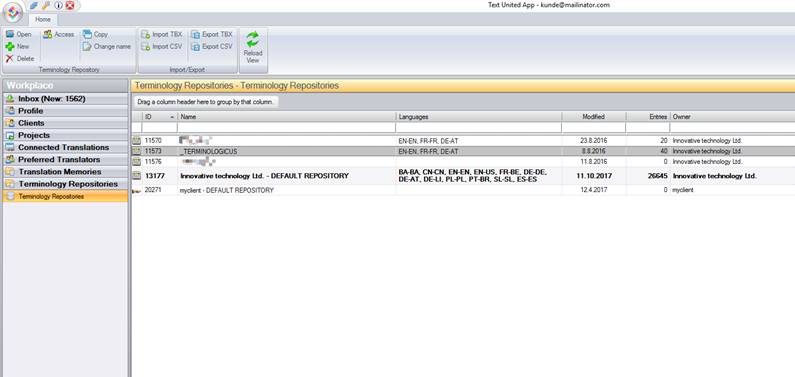The height and width of the screenshot is (377, 795).
Task: Click the repository icon of row 13177
Action: pos(136,175)
